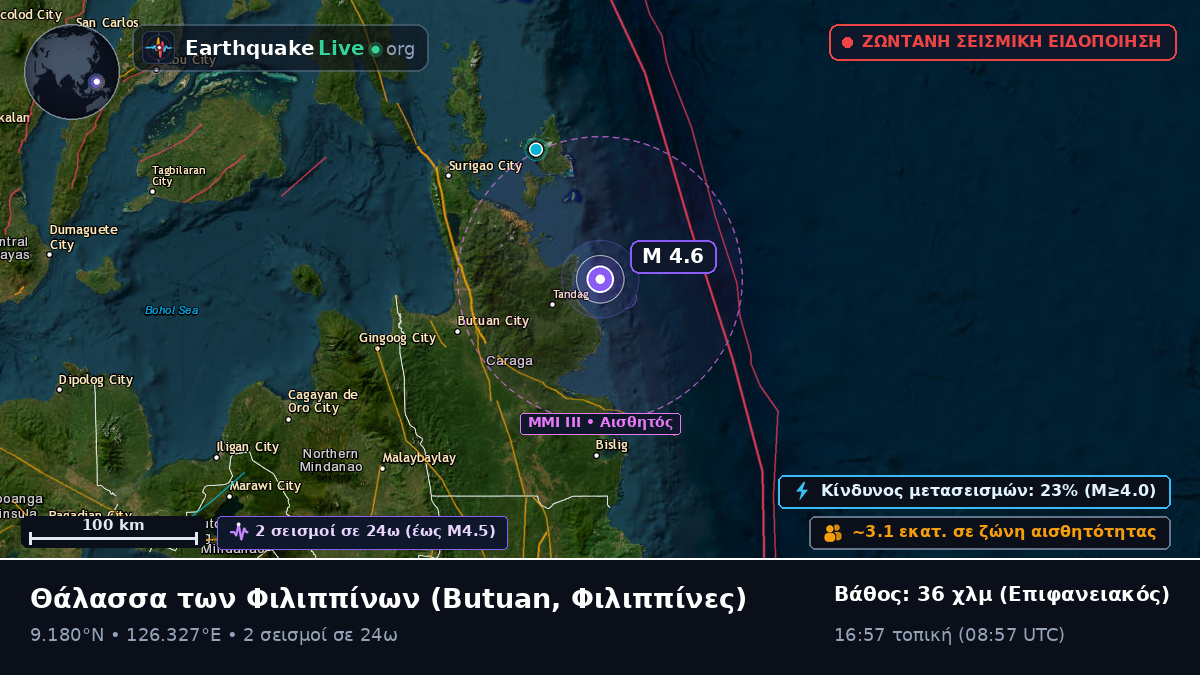Screen dimensions: 1200x675
Task: Click the lightning aftershock risk icon
Action: 802,491
